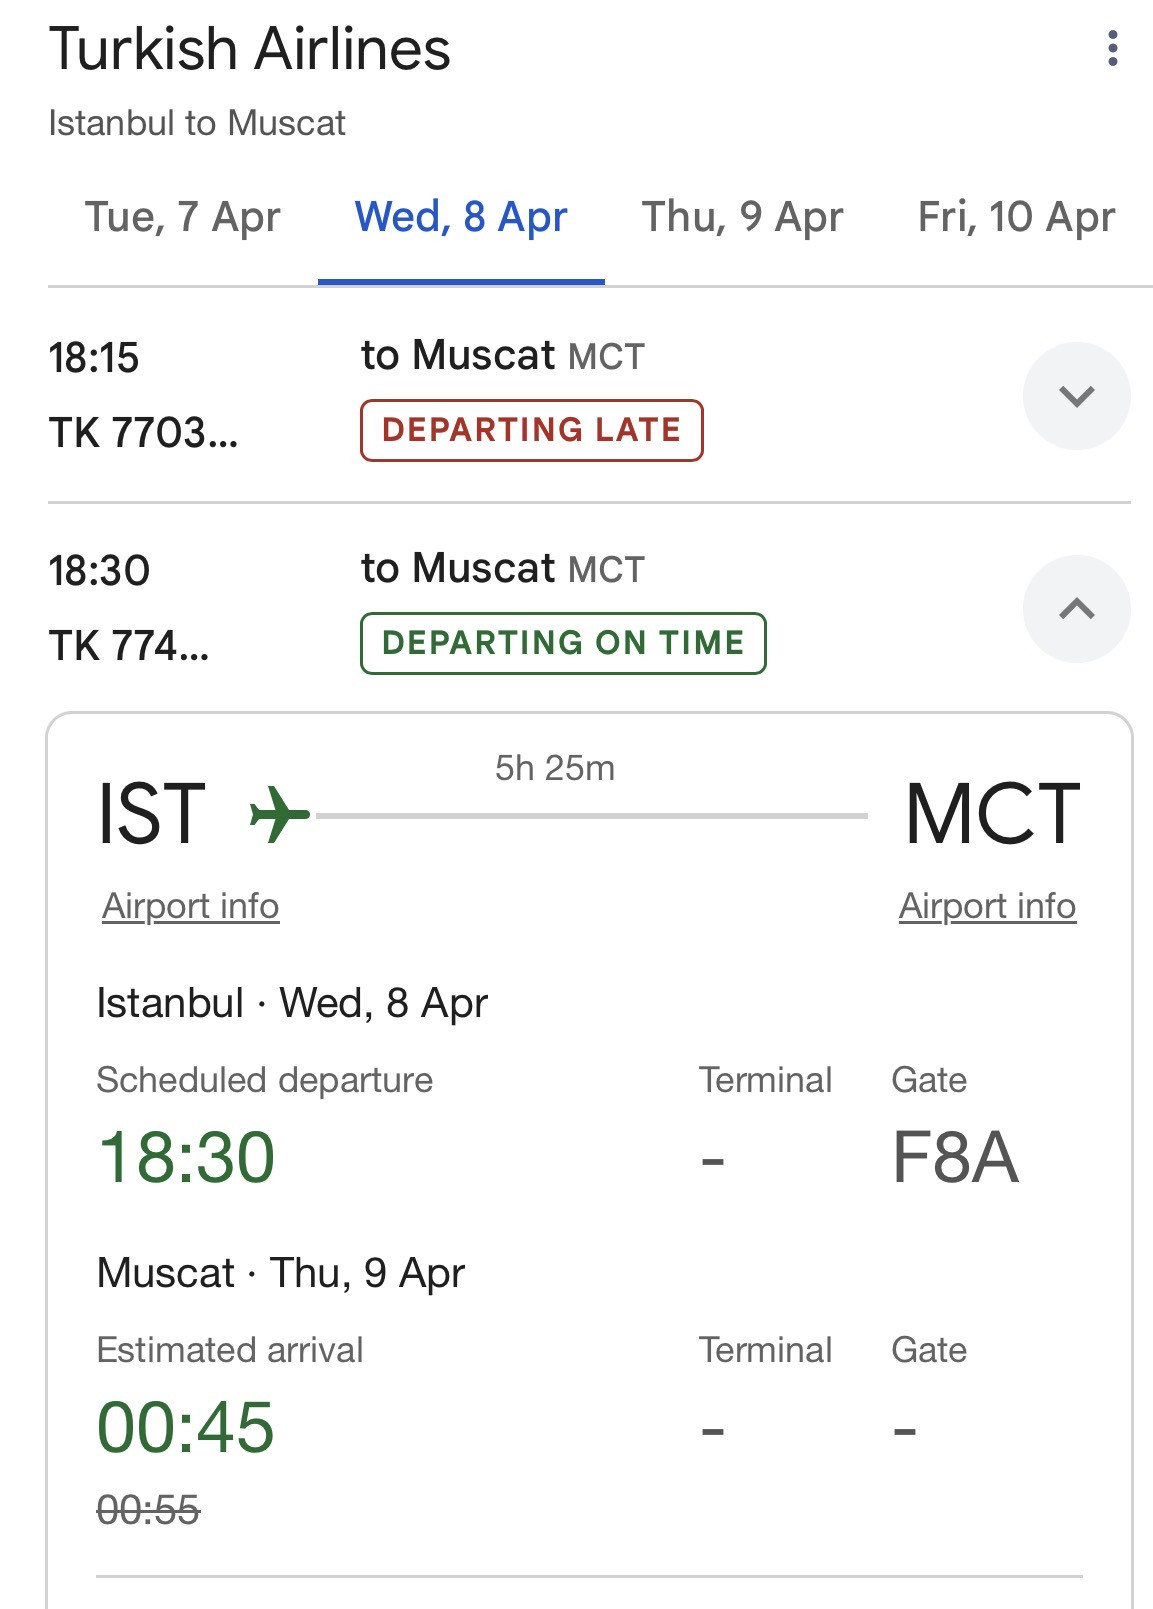Switch to the Thu, 9 Apr tab
The width and height of the screenshot is (1153, 1609).
click(x=742, y=217)
